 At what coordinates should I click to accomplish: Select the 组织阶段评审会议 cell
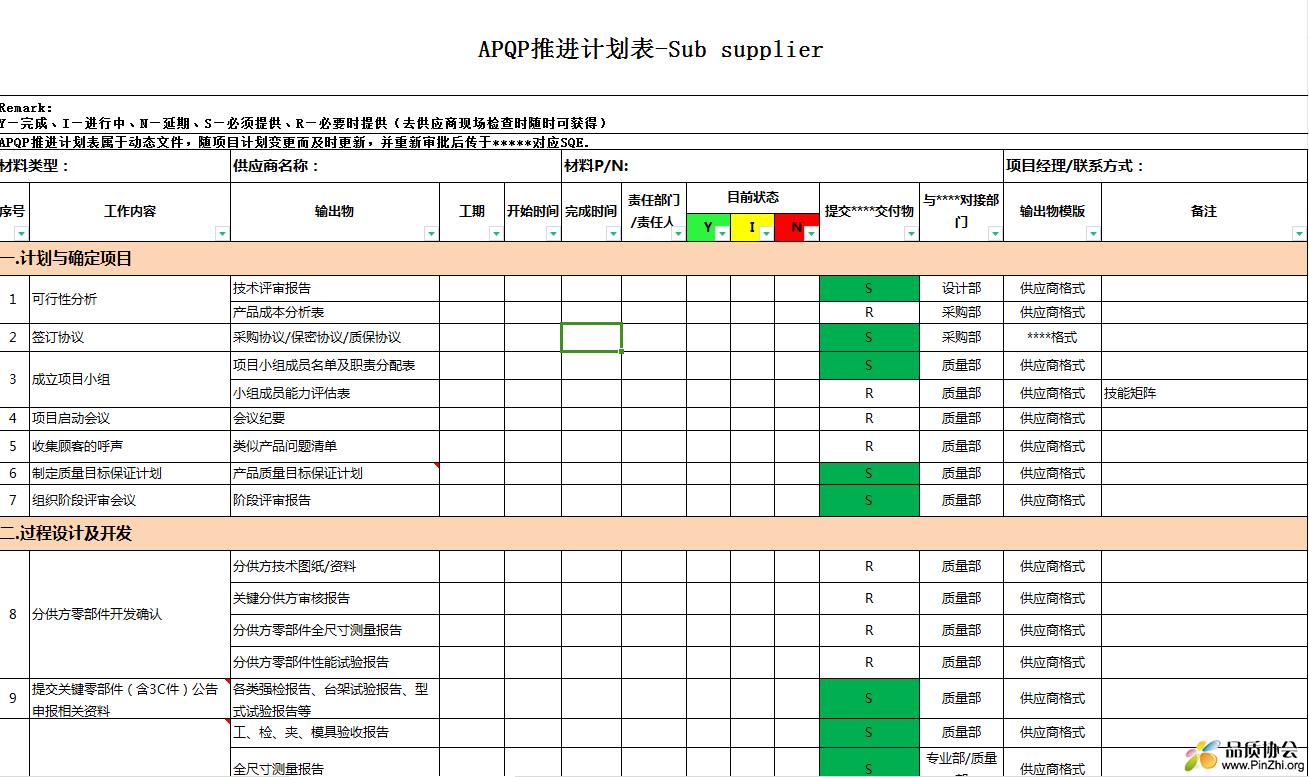pos(130,500)
